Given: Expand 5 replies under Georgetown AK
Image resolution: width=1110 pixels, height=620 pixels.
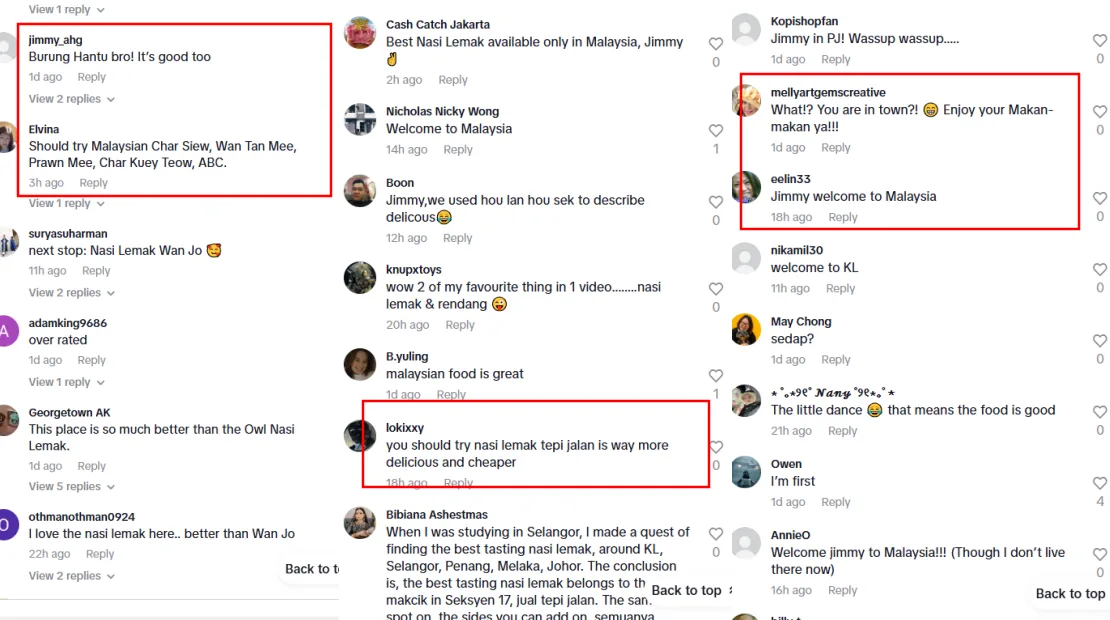Looking at the screenshot, I should point(71,486).
